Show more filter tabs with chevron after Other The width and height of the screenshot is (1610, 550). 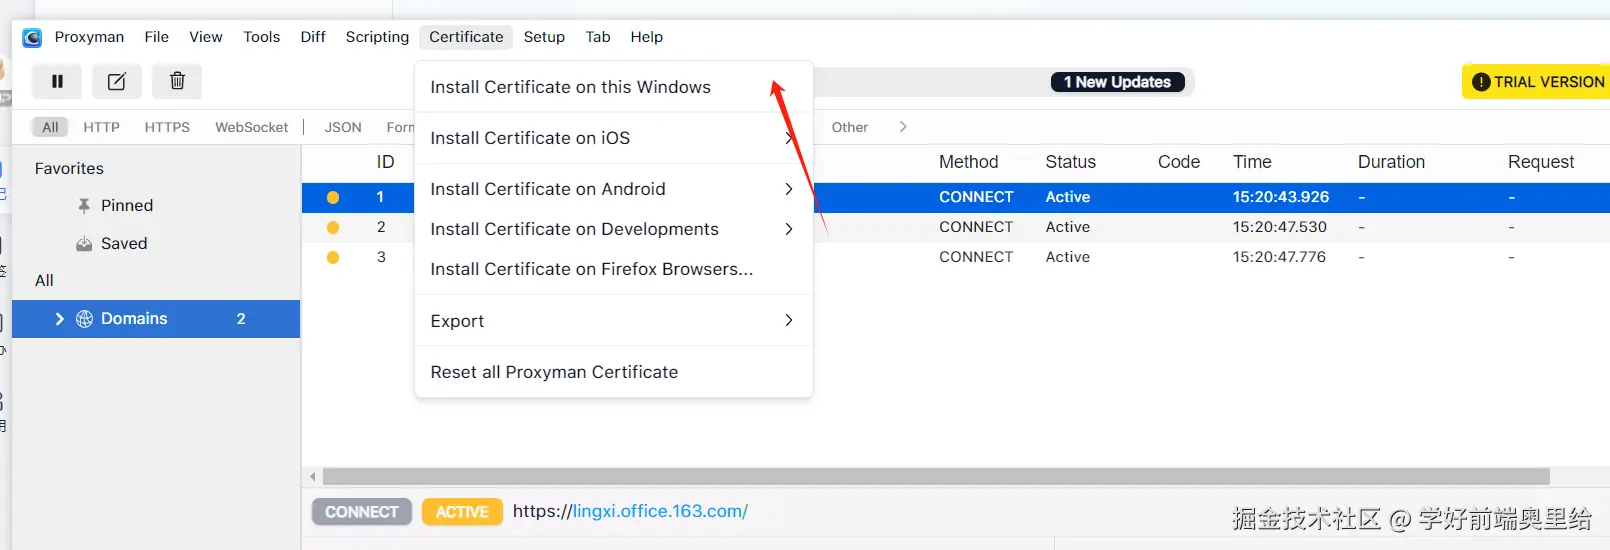tap(903, 127)
